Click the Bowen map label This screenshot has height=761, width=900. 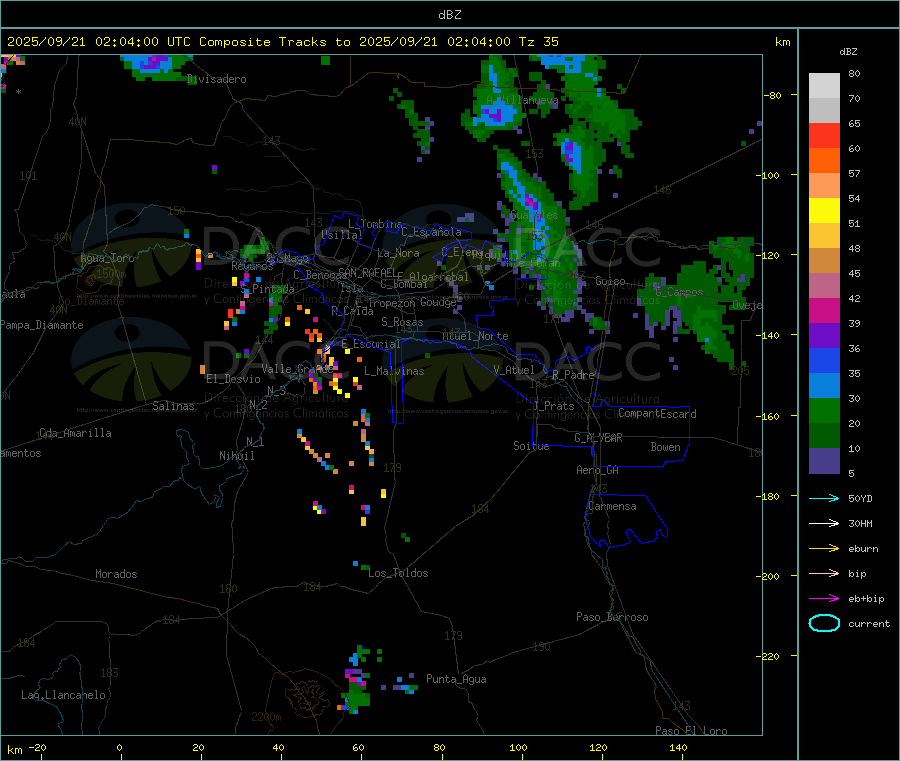tap(665, 447)
